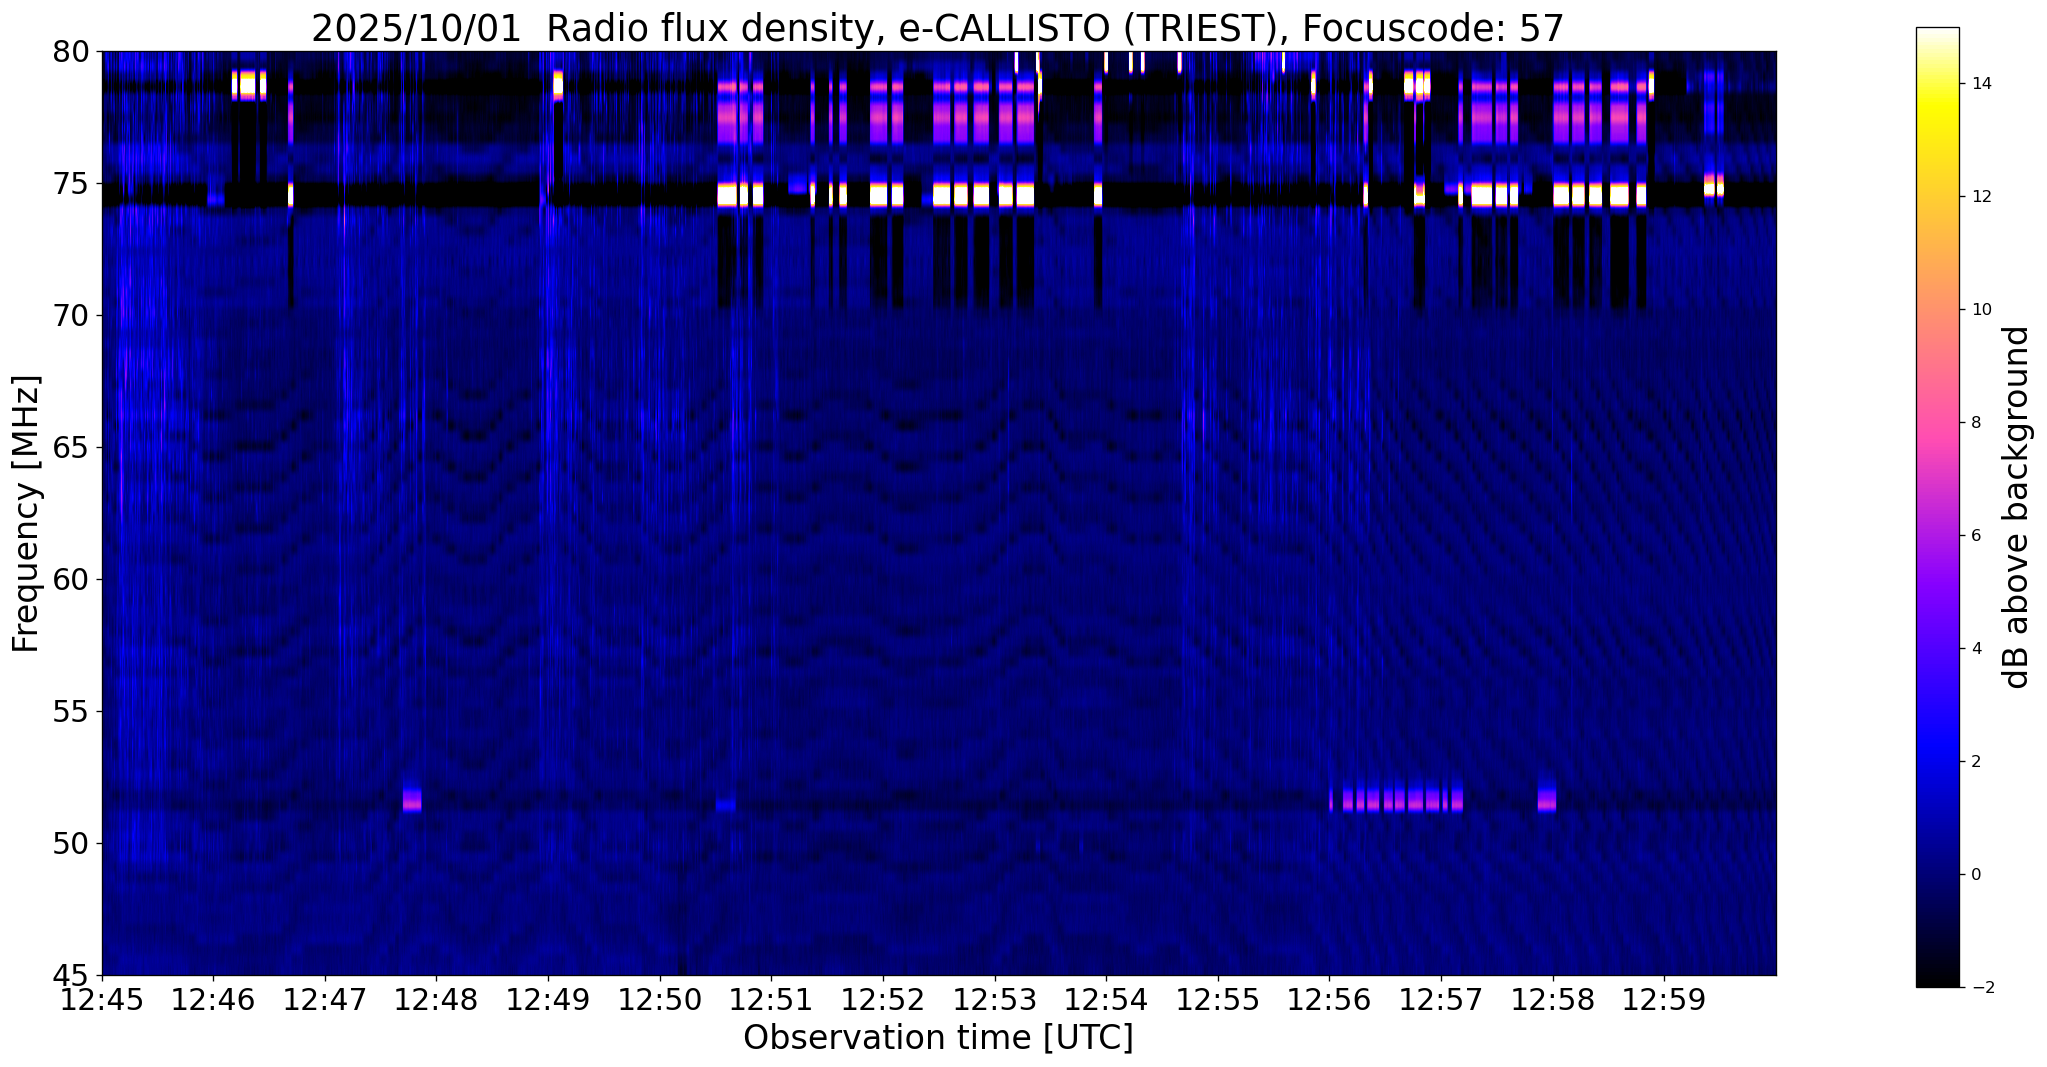Click the 12:45 time tick label

point(102,1000)
